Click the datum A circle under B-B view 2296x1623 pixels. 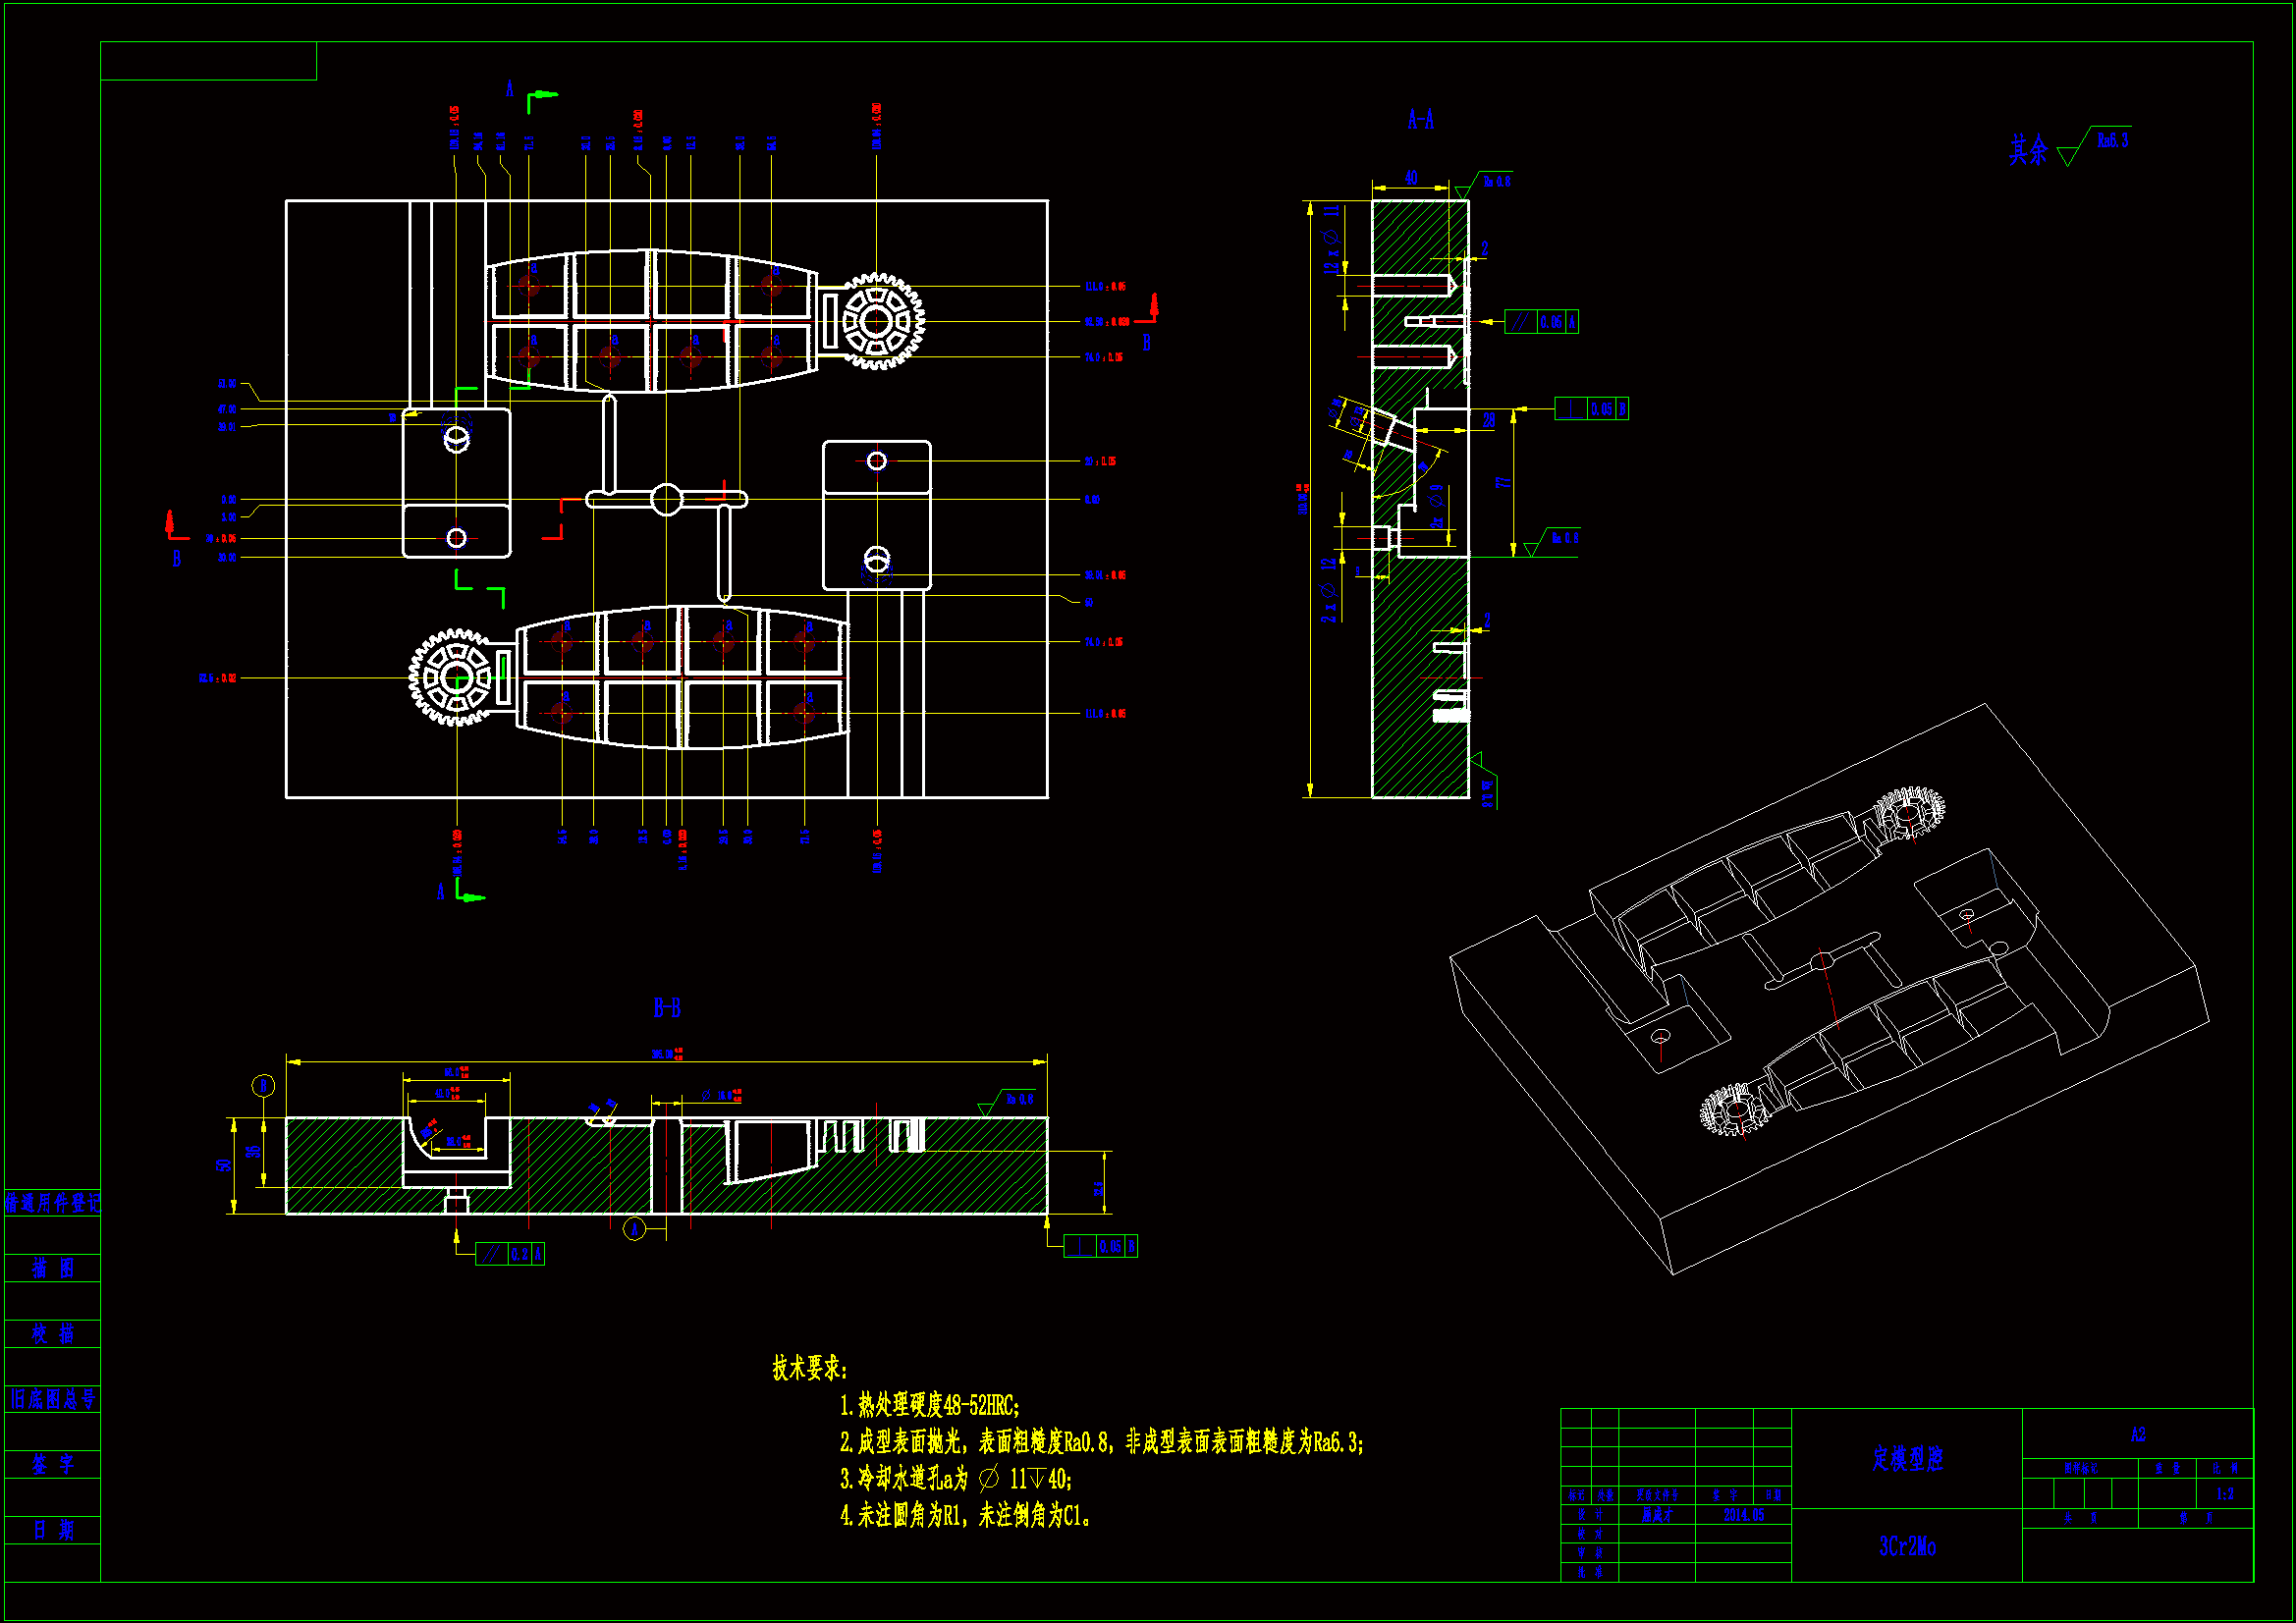coord(634,1229)
